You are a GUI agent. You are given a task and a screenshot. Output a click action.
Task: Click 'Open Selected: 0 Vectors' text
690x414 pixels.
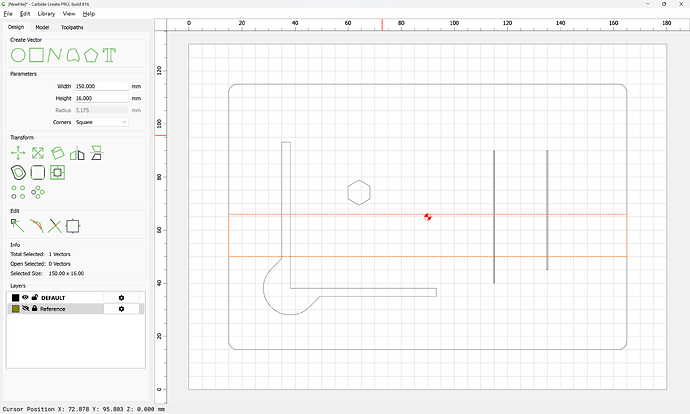(40, 264)
